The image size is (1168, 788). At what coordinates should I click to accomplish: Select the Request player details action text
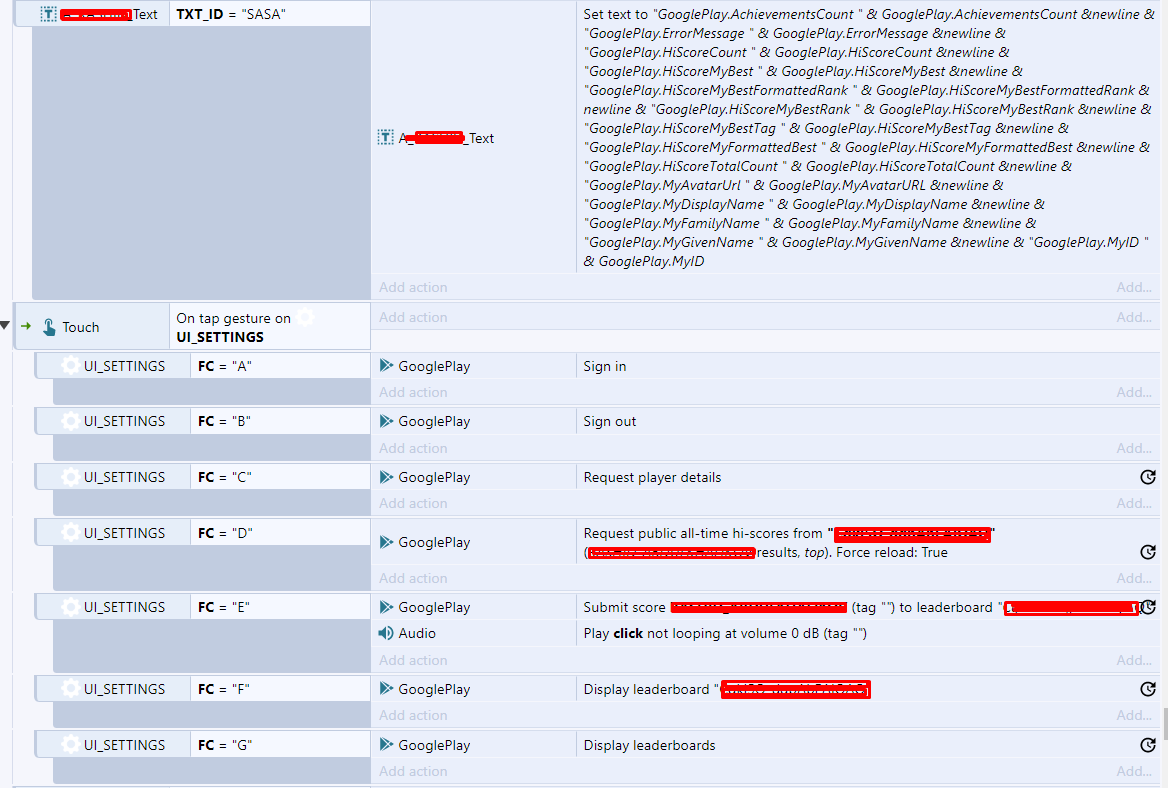[x=652, y=477]
